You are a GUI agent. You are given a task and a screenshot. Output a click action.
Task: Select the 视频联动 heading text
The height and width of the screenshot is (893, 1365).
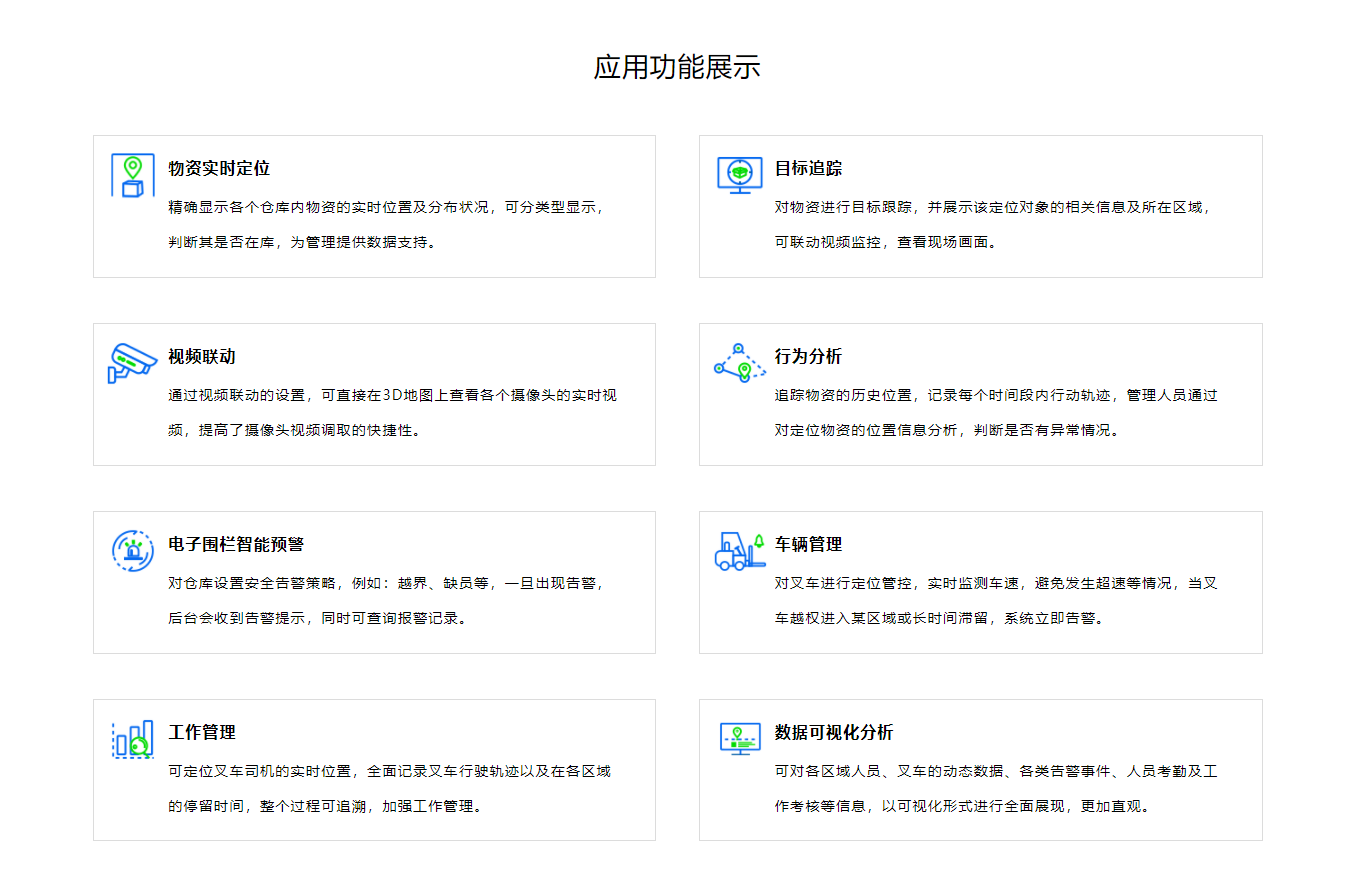click(x=202, y=357)
